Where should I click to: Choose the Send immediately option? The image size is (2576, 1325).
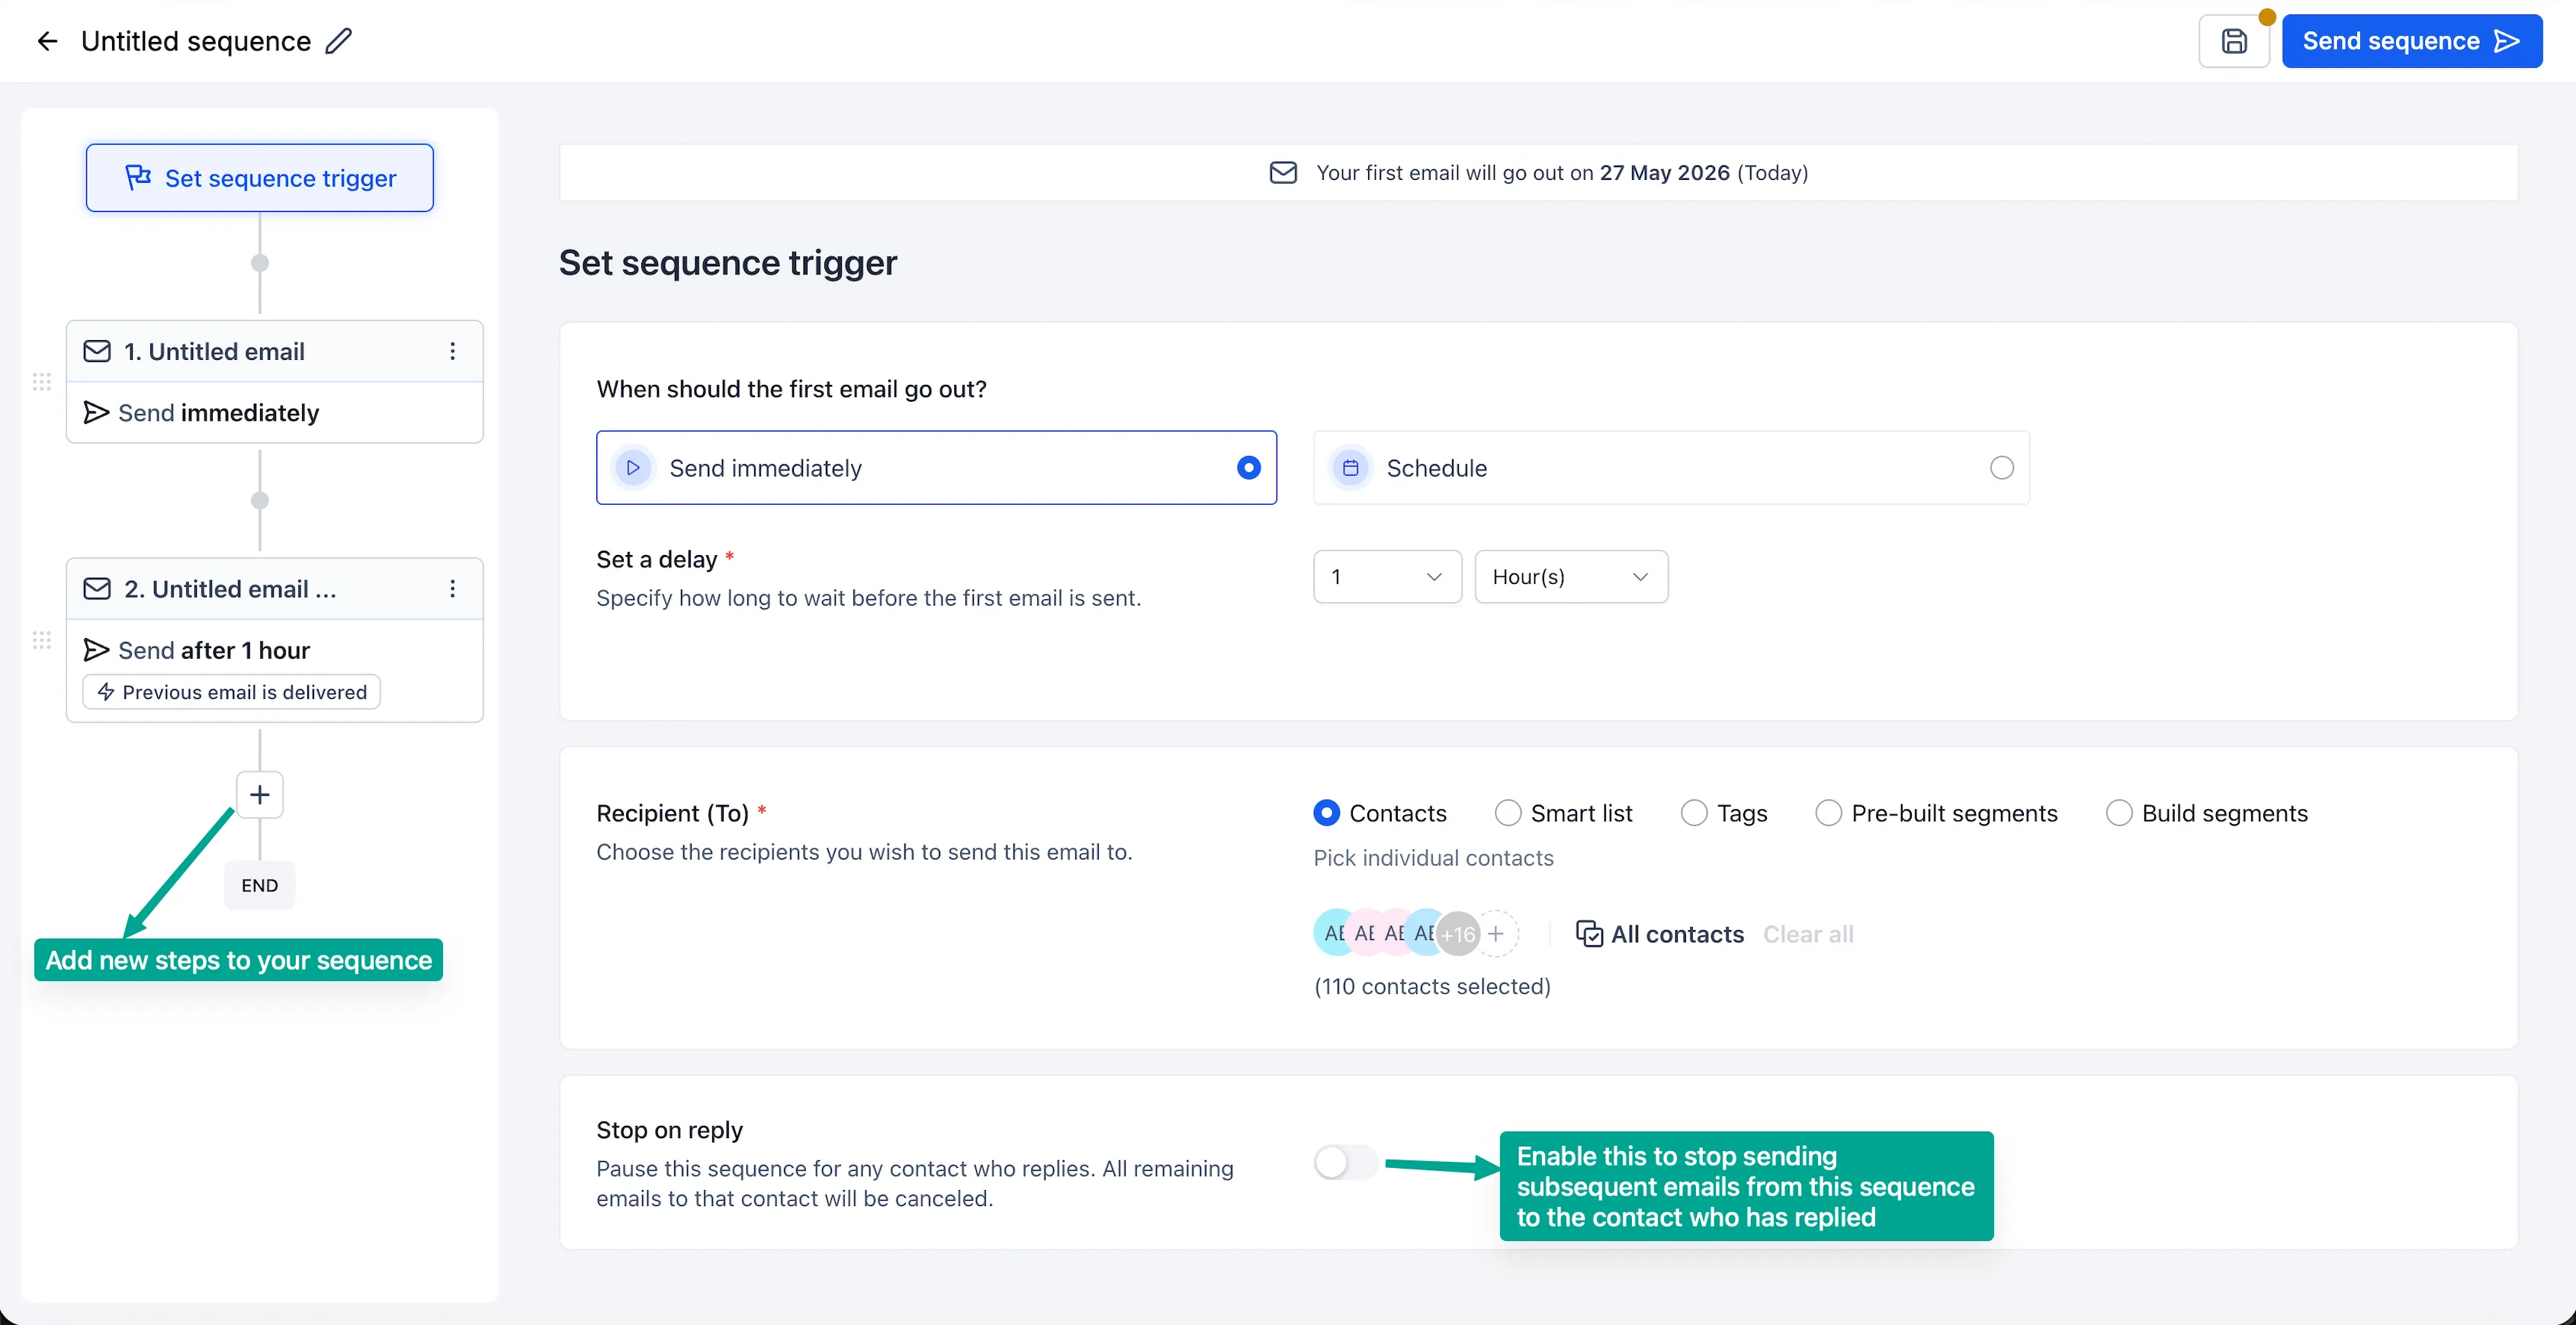(936, 468)
